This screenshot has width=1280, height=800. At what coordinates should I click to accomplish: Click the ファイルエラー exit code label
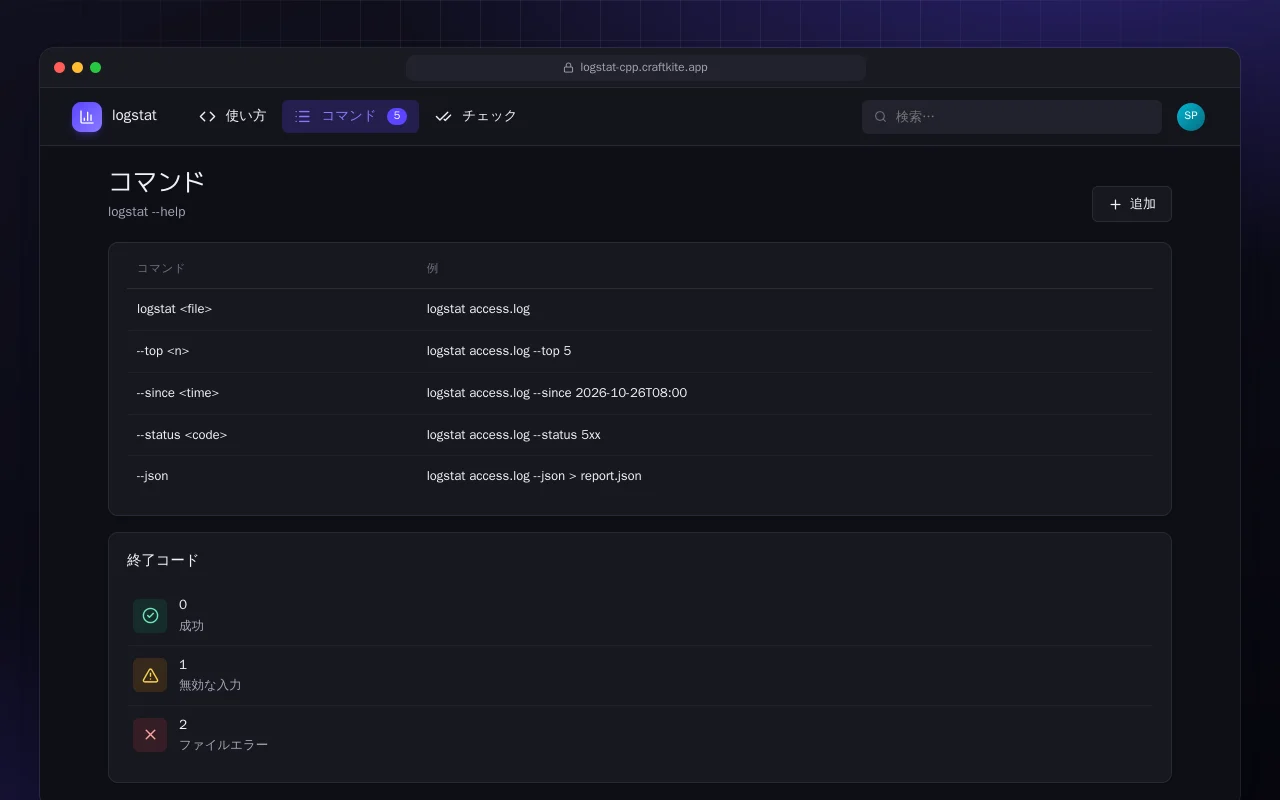pyautogui.click(x=223, y=745)
